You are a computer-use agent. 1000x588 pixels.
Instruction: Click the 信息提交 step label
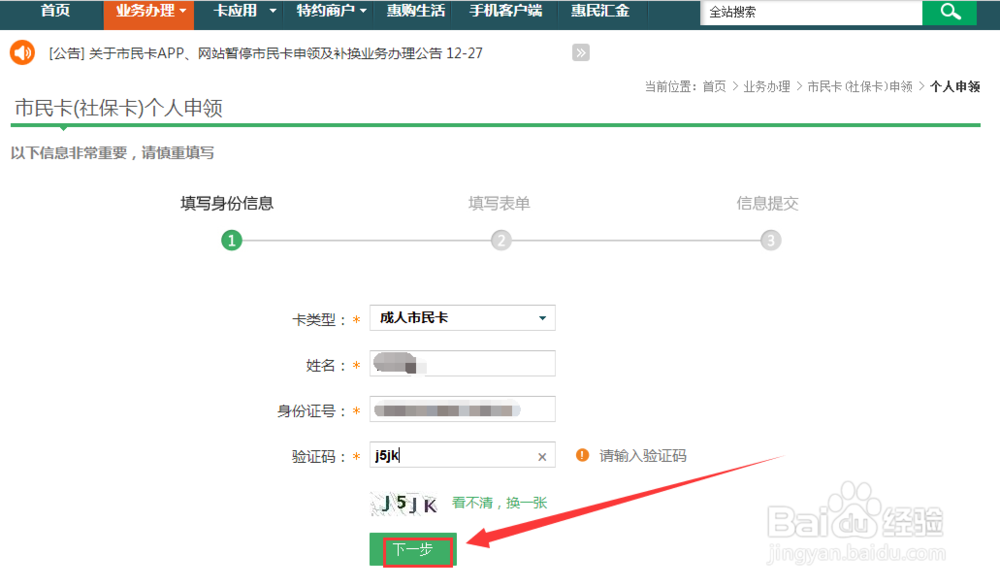[767, 203]
